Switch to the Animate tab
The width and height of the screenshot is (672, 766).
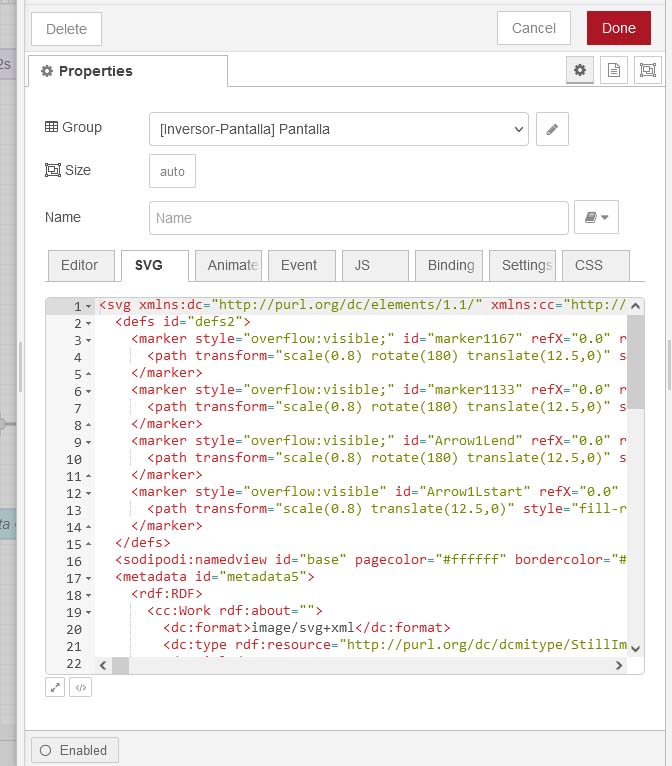228,265
